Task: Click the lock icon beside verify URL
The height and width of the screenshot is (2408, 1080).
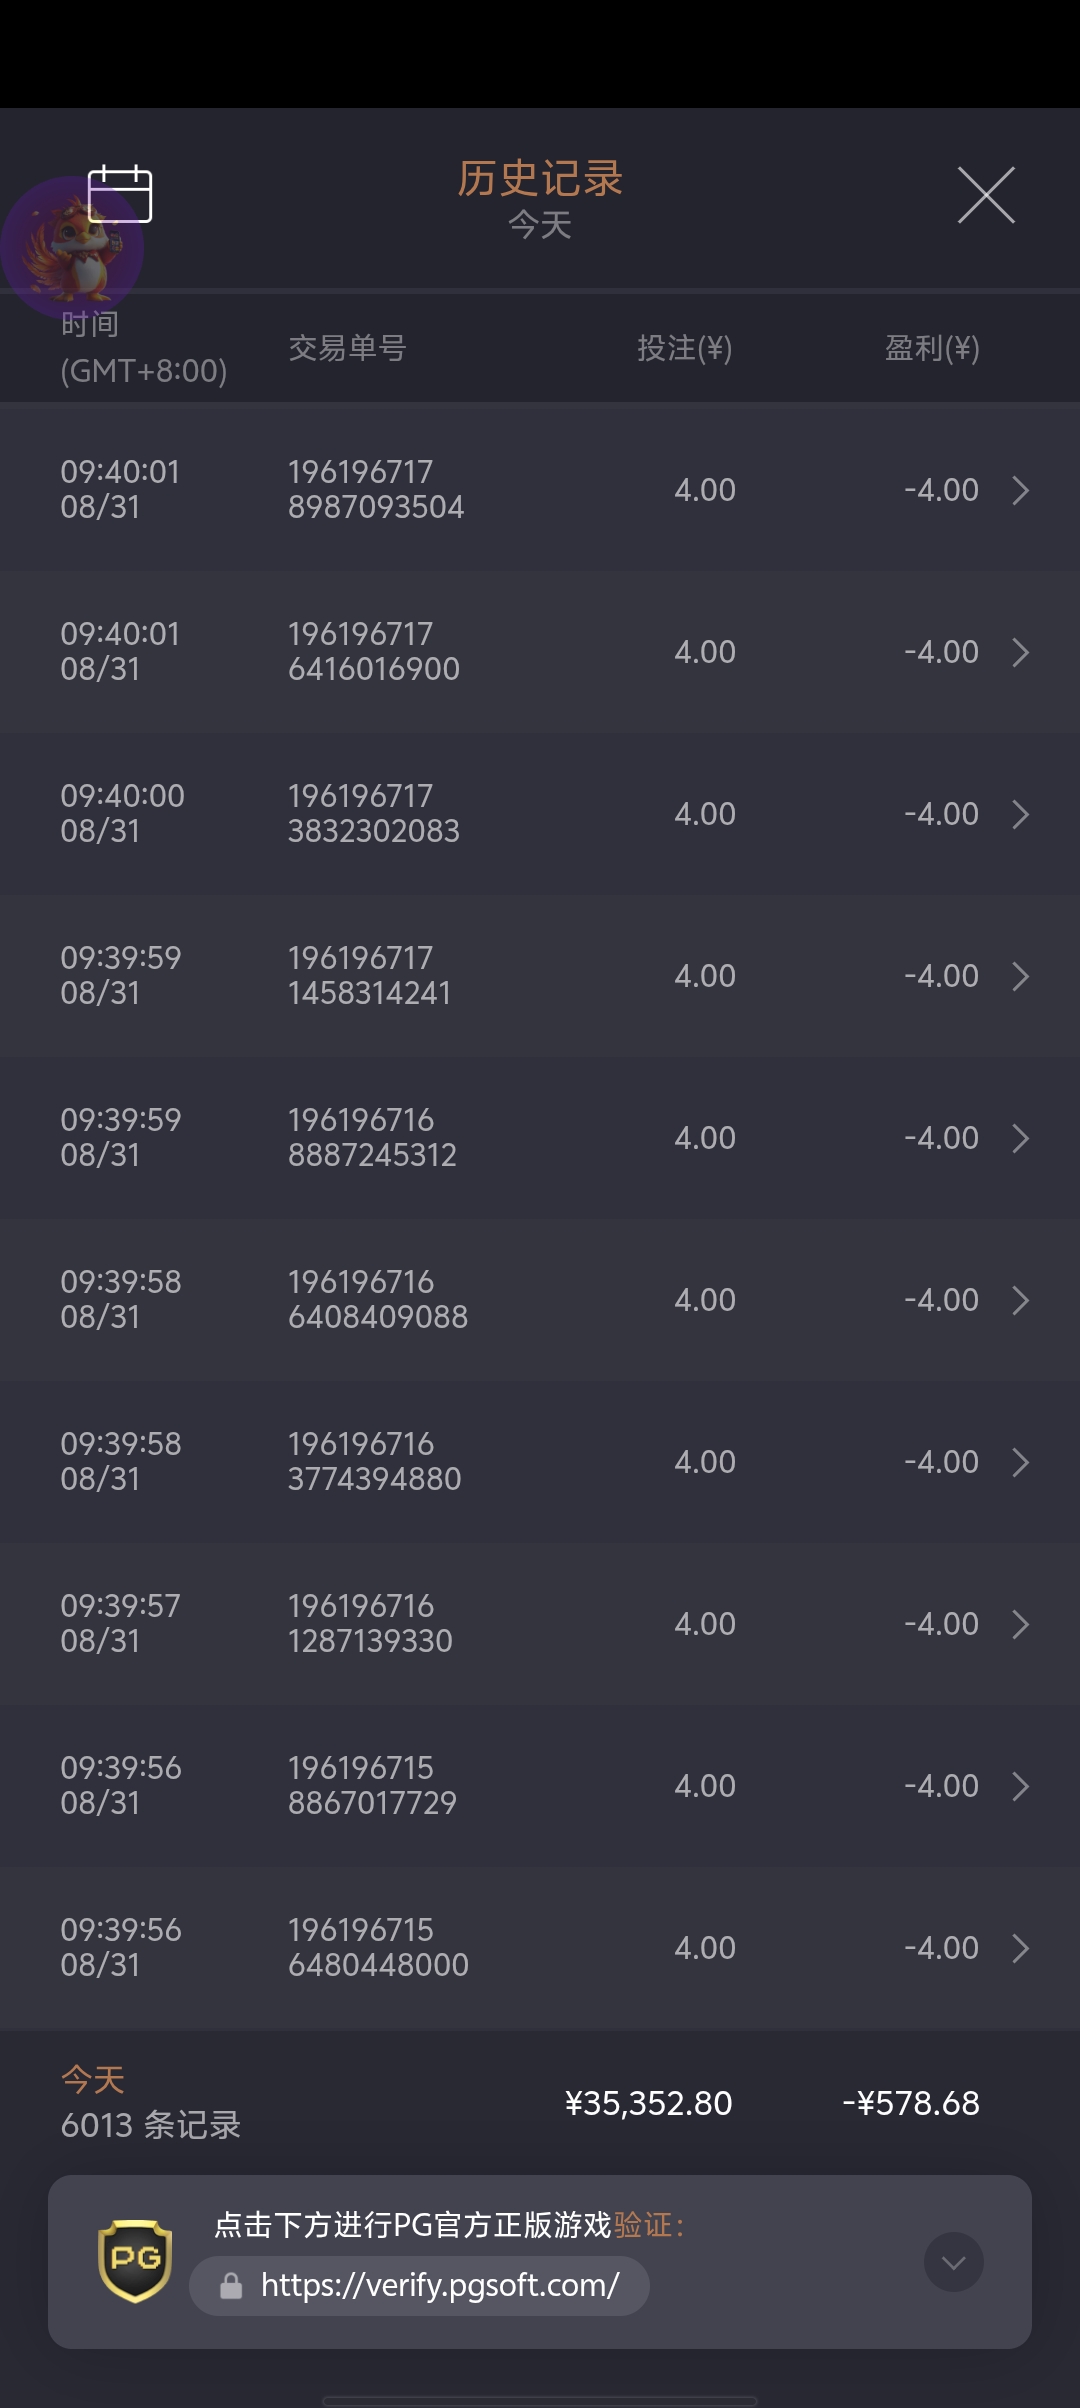Action: (231, 2286)
